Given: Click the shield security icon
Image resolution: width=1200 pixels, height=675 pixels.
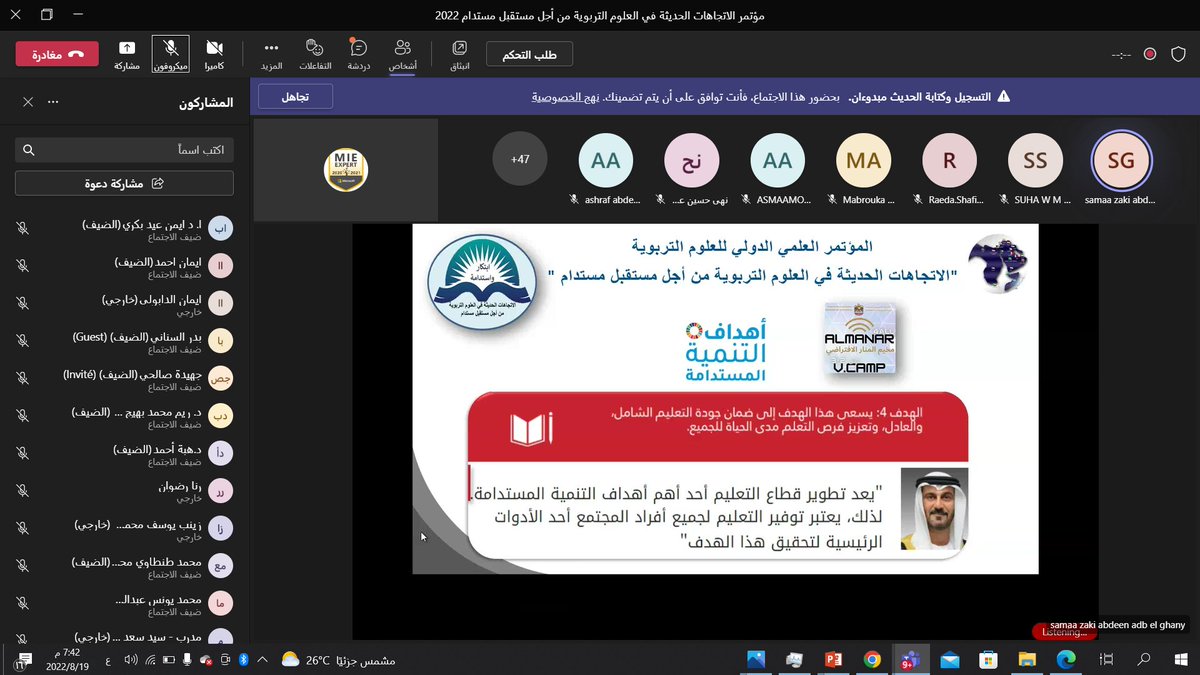Looking at the screenshot, I should coord(1177,54).
